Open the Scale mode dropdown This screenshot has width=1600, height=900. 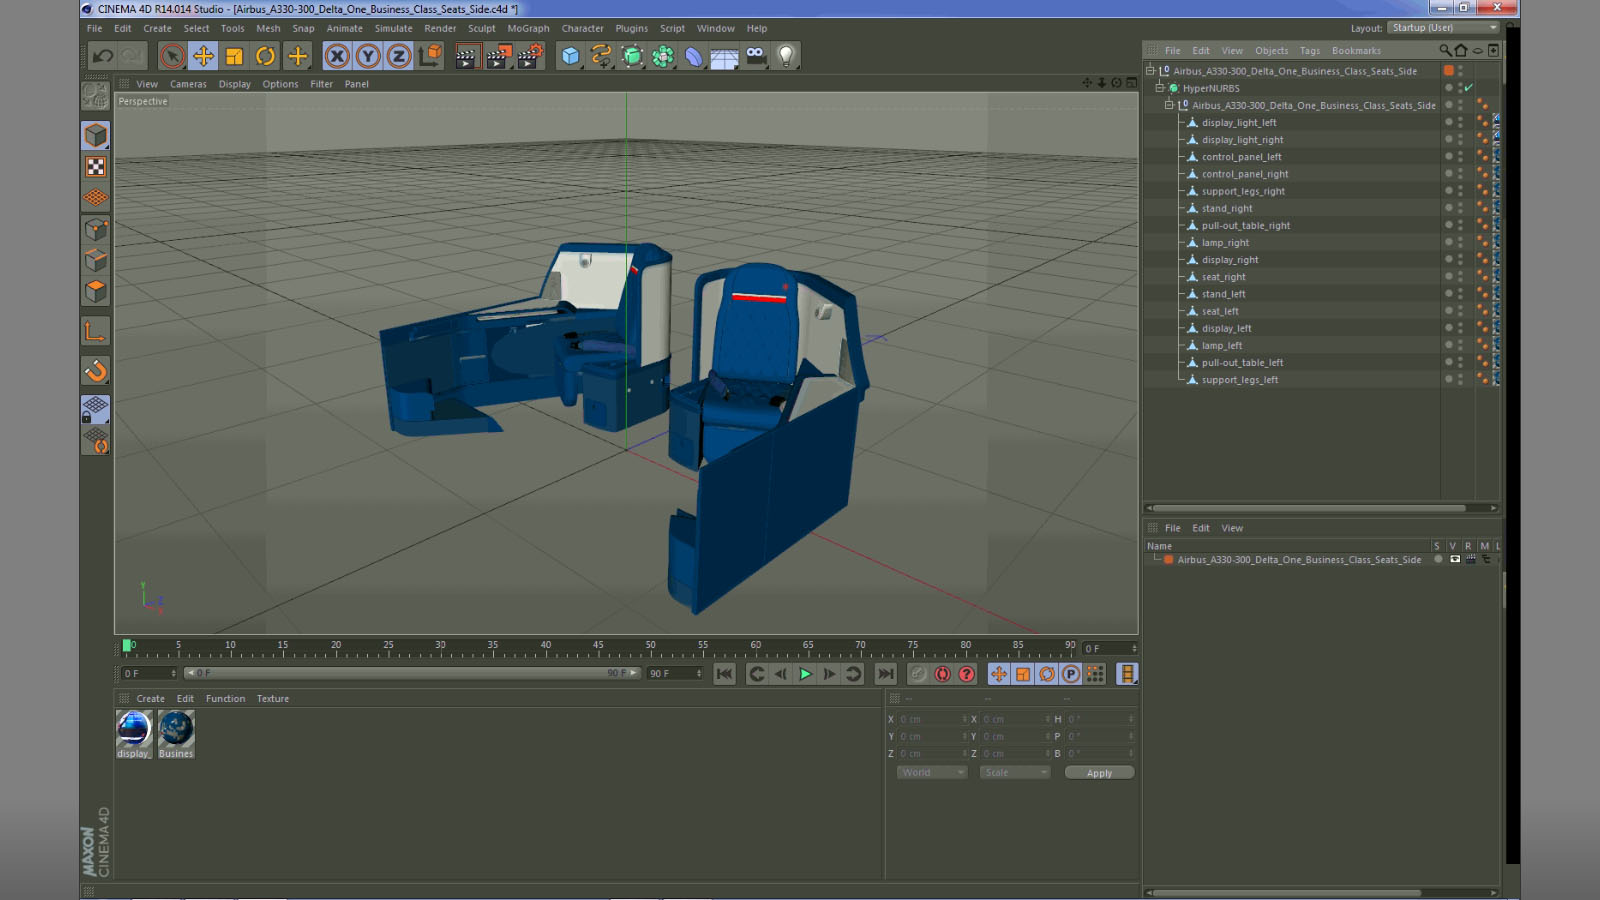tap(1015, 773)
